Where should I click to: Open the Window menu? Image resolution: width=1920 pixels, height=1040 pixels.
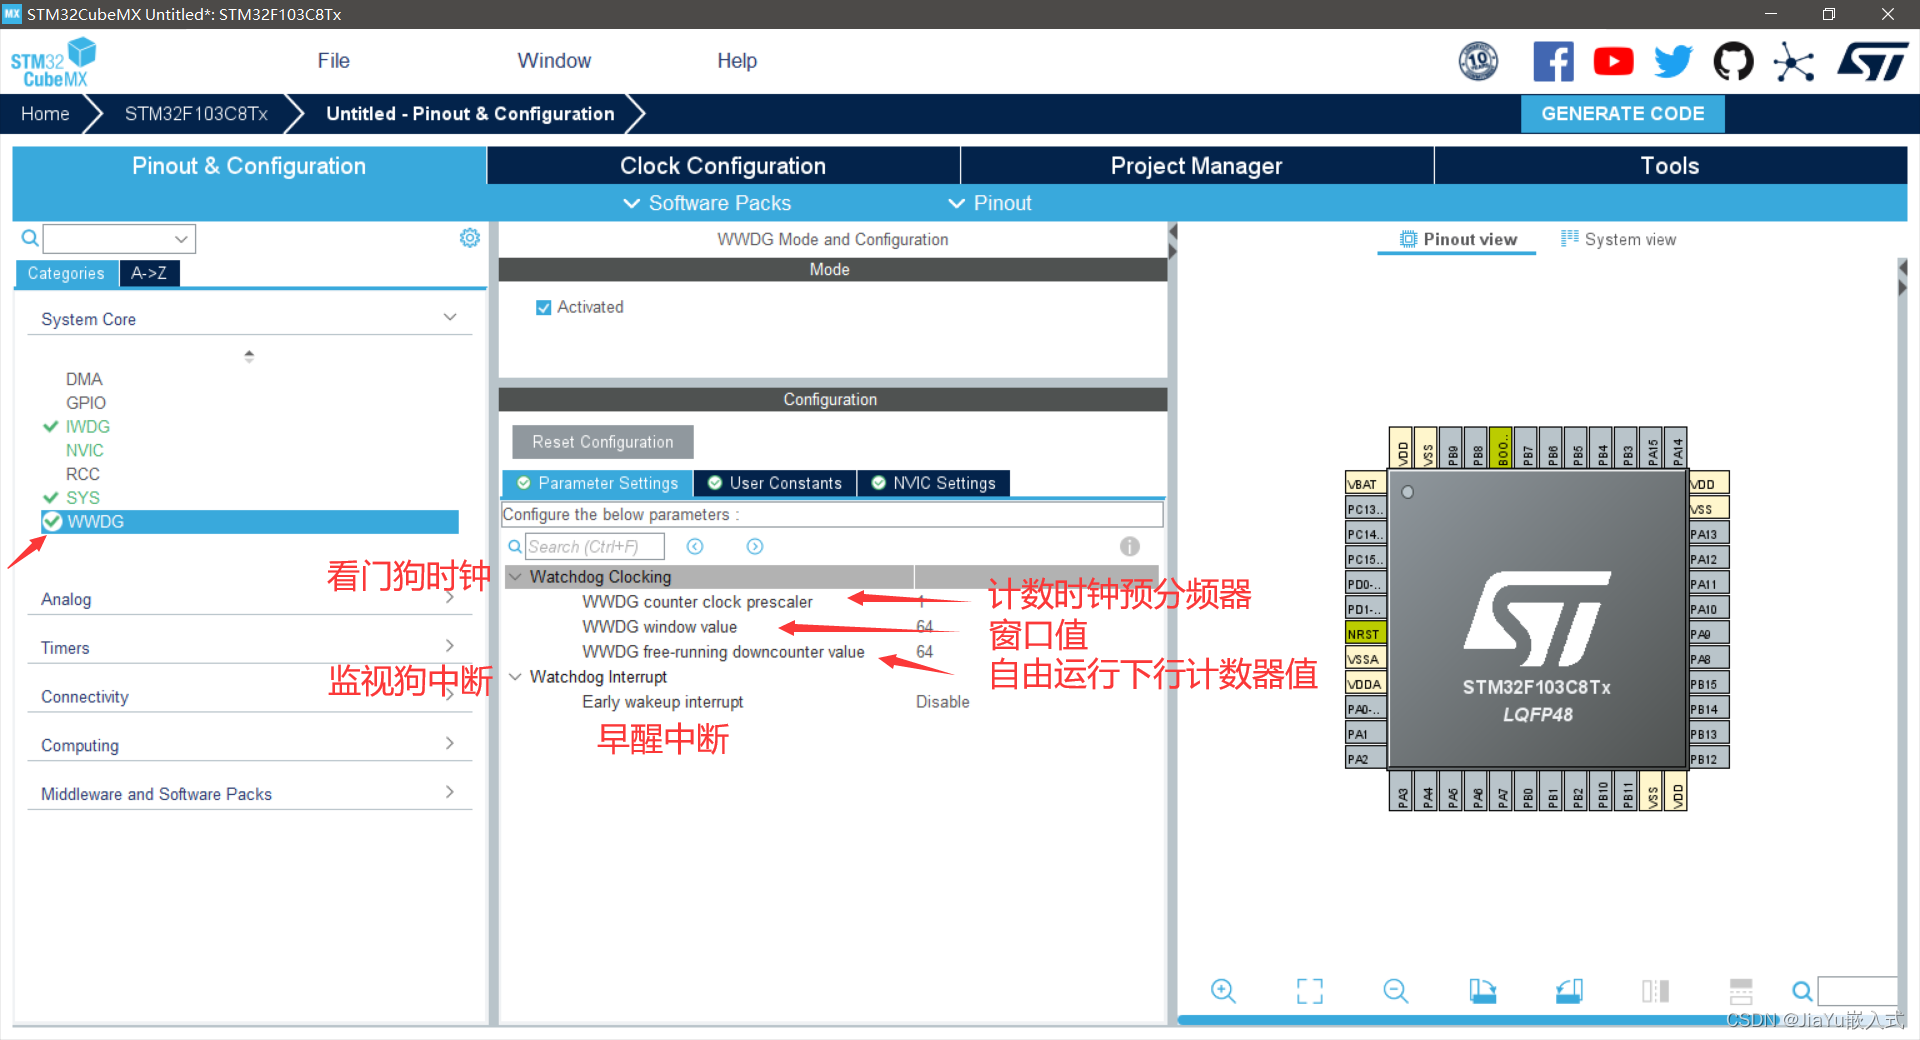coord(554,61)
